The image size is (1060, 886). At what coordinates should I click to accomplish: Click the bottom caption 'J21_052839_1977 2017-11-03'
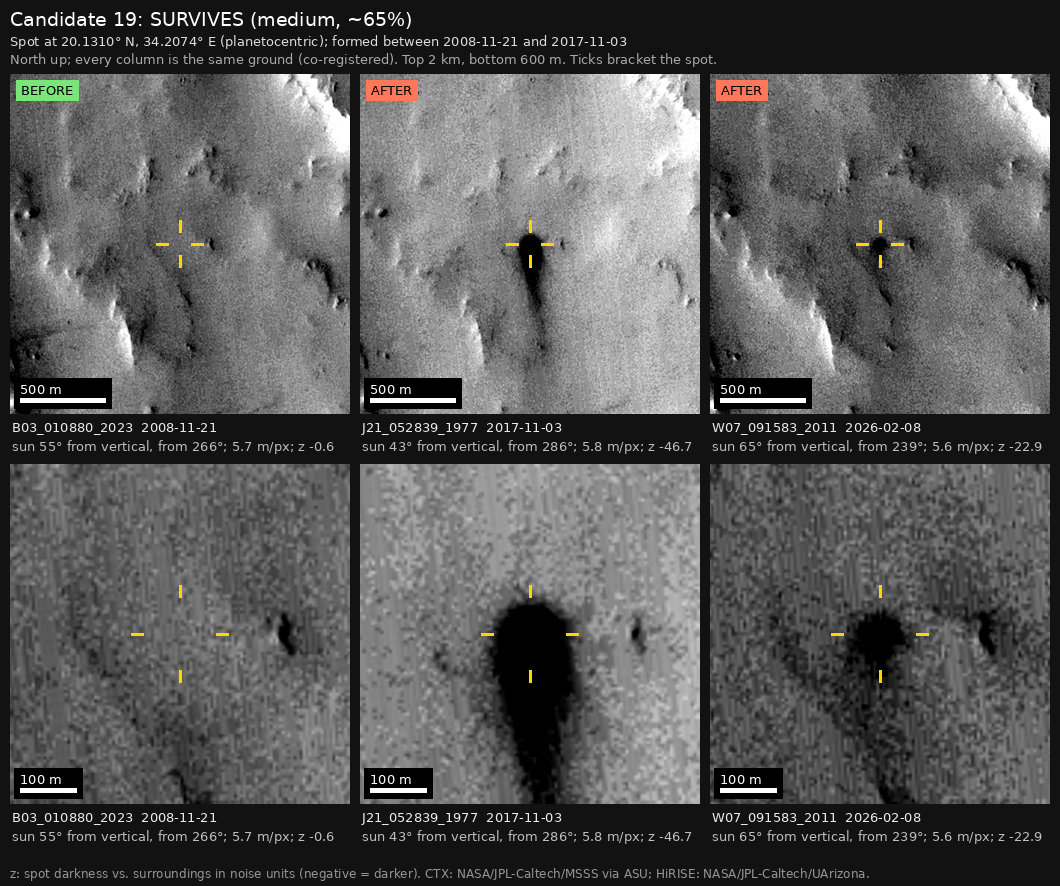point(462,818)
